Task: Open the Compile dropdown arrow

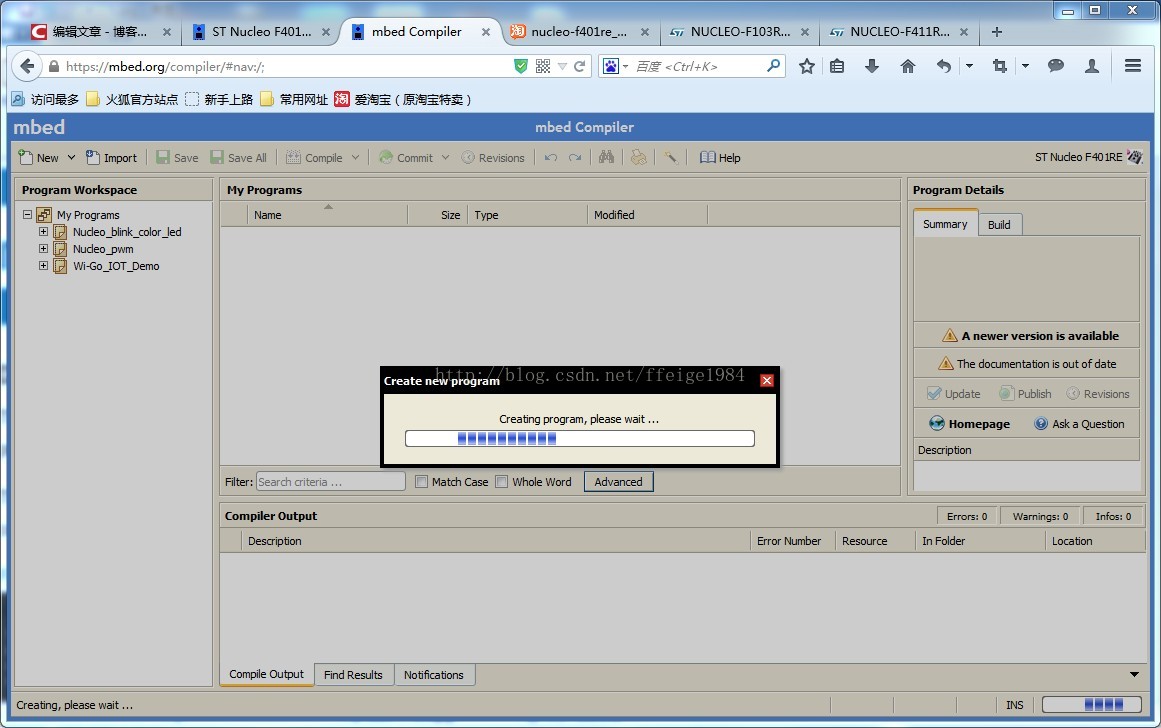Action: (355, 158)
